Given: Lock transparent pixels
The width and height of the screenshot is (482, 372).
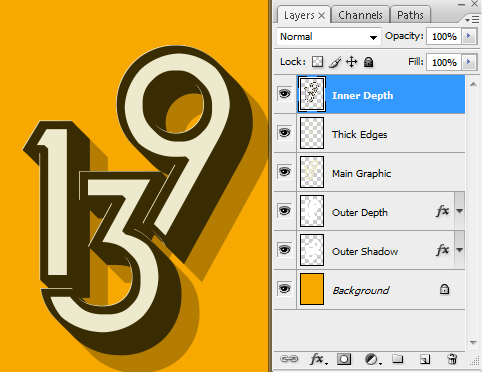Looking at the screenshot, I should (317, 62).
